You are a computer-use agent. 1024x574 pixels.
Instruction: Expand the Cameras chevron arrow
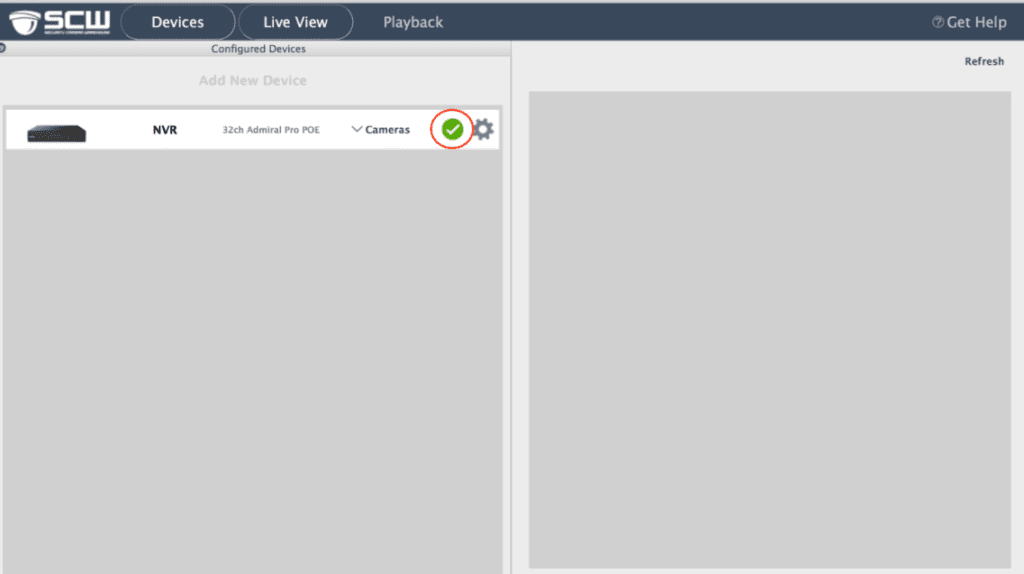[357, 129]
